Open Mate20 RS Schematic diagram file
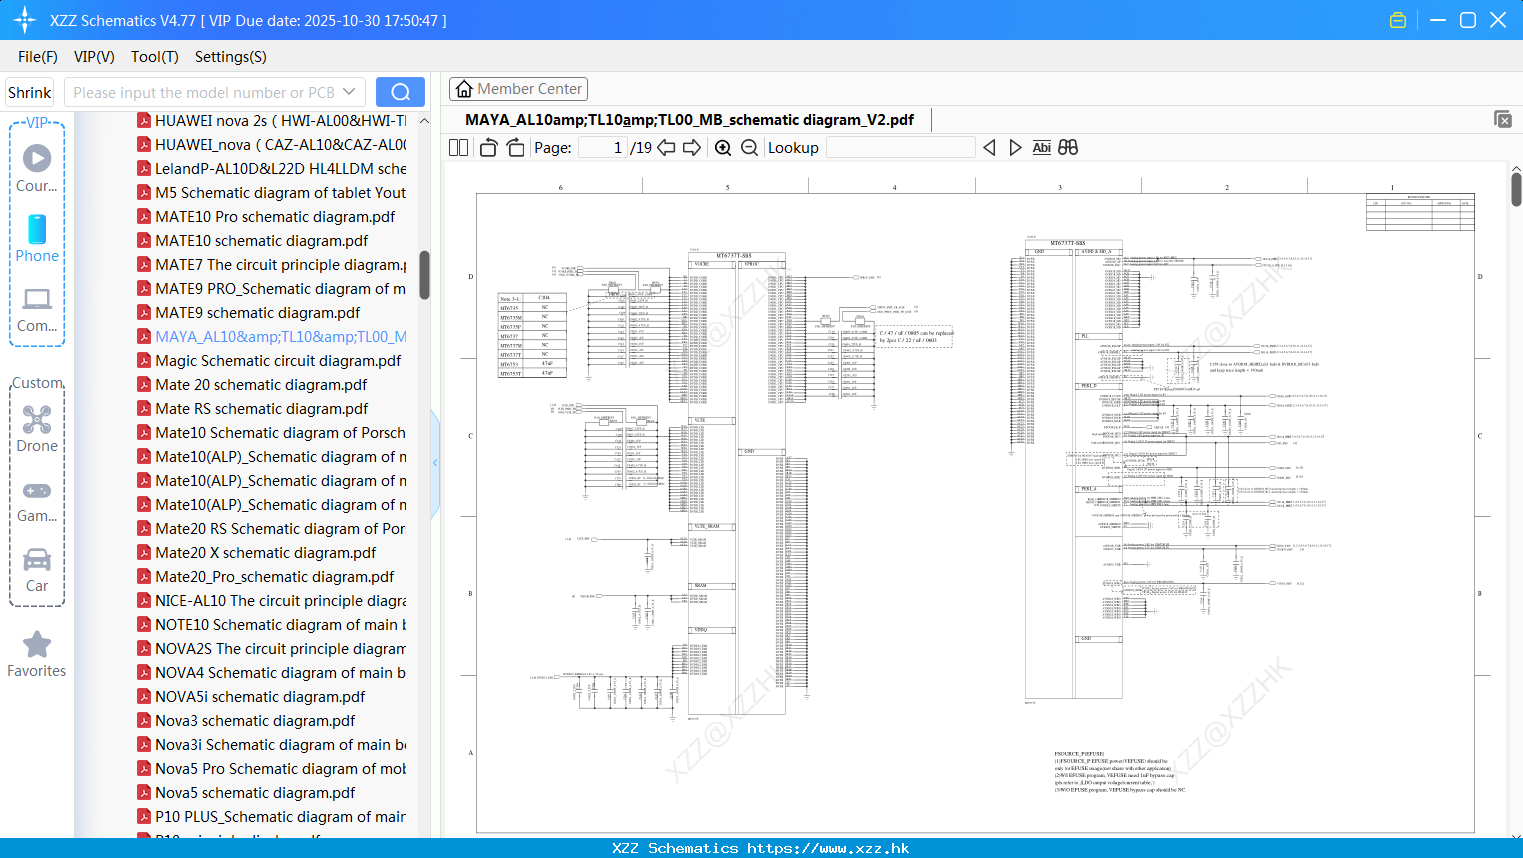This screenshot has width=1523, height=858. click(271, 528)
